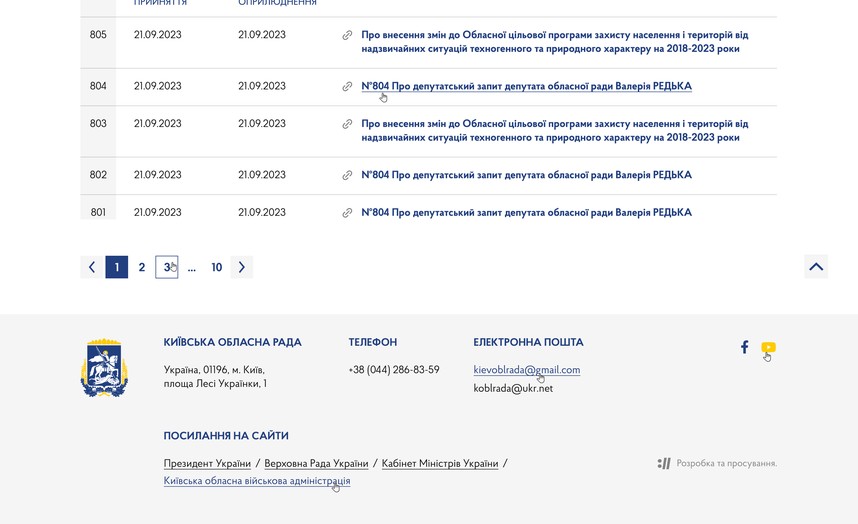Click adoption date in row 803
The width and height of the screenshot is (858, 524).
tap(158, 124)
